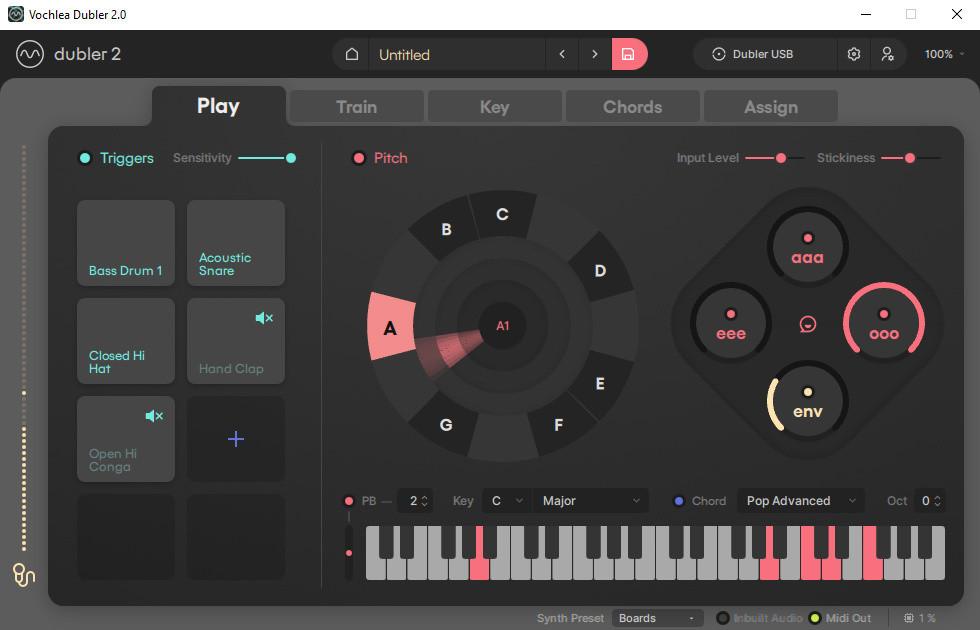Open app settings via the gear icon
980x630 pixels.
(854, 54)
